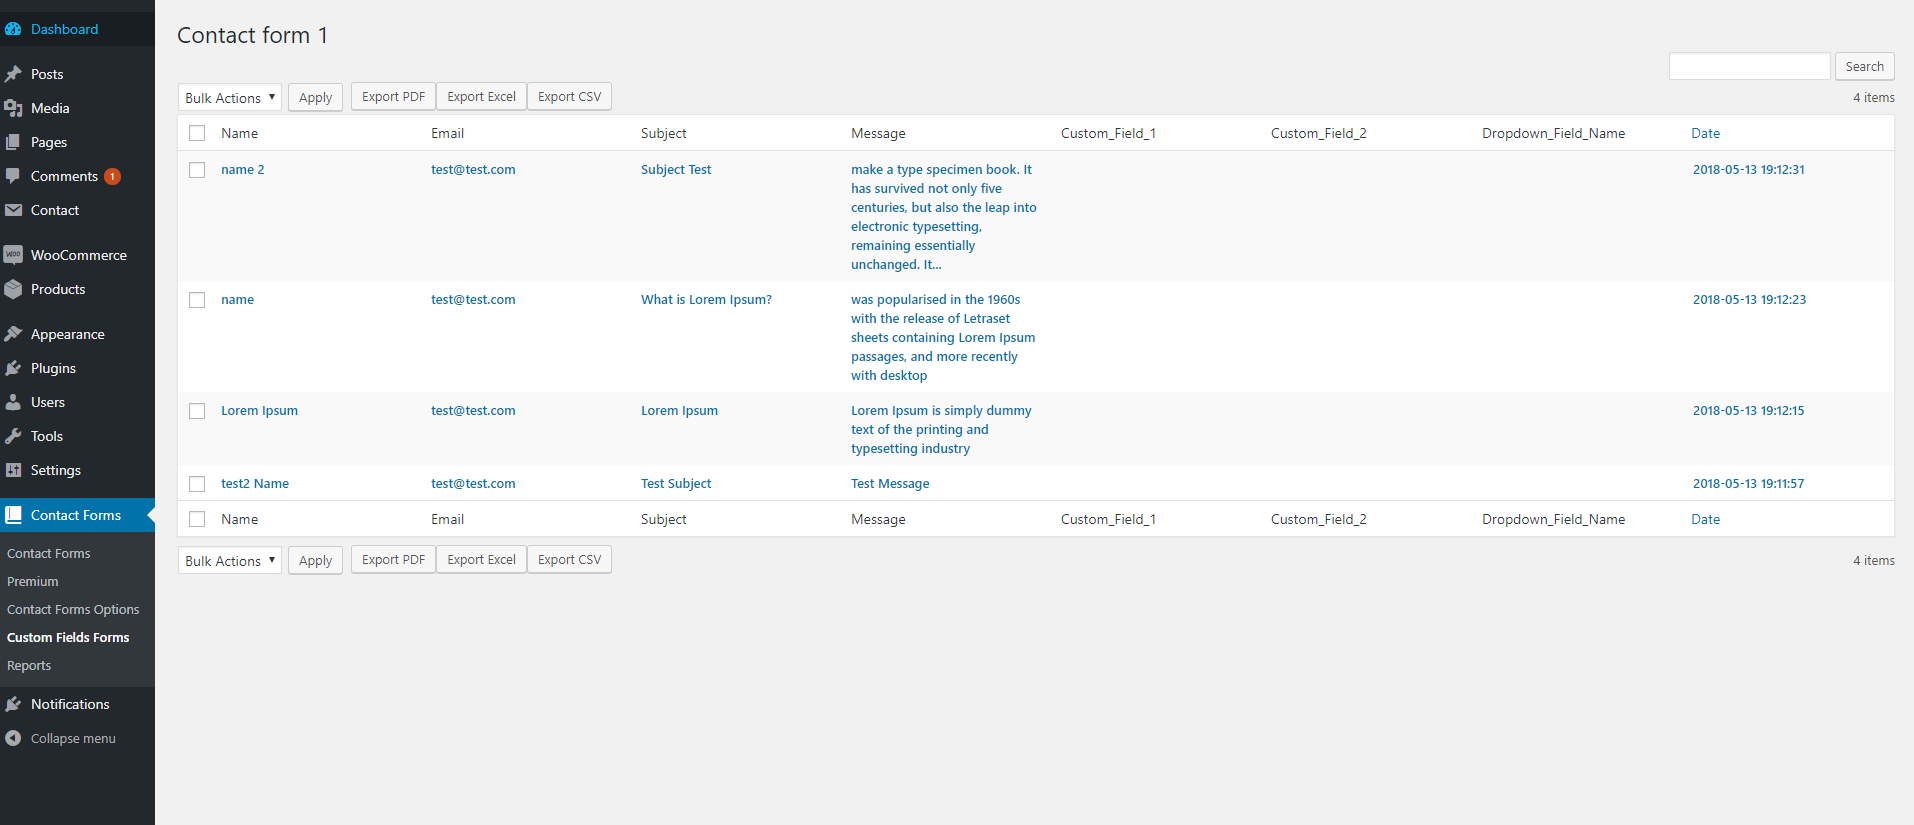This screenshot has height=825, width=1914.
Task: Toggle the select-all checkbox in the table header
Action: click(x=197, y=133)
